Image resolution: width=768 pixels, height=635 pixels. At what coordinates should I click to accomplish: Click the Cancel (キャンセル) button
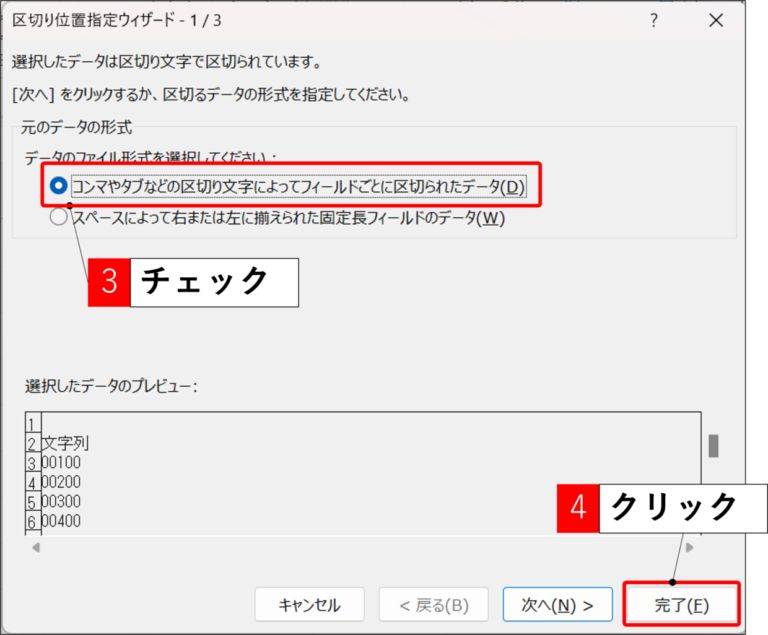point(309,605)
